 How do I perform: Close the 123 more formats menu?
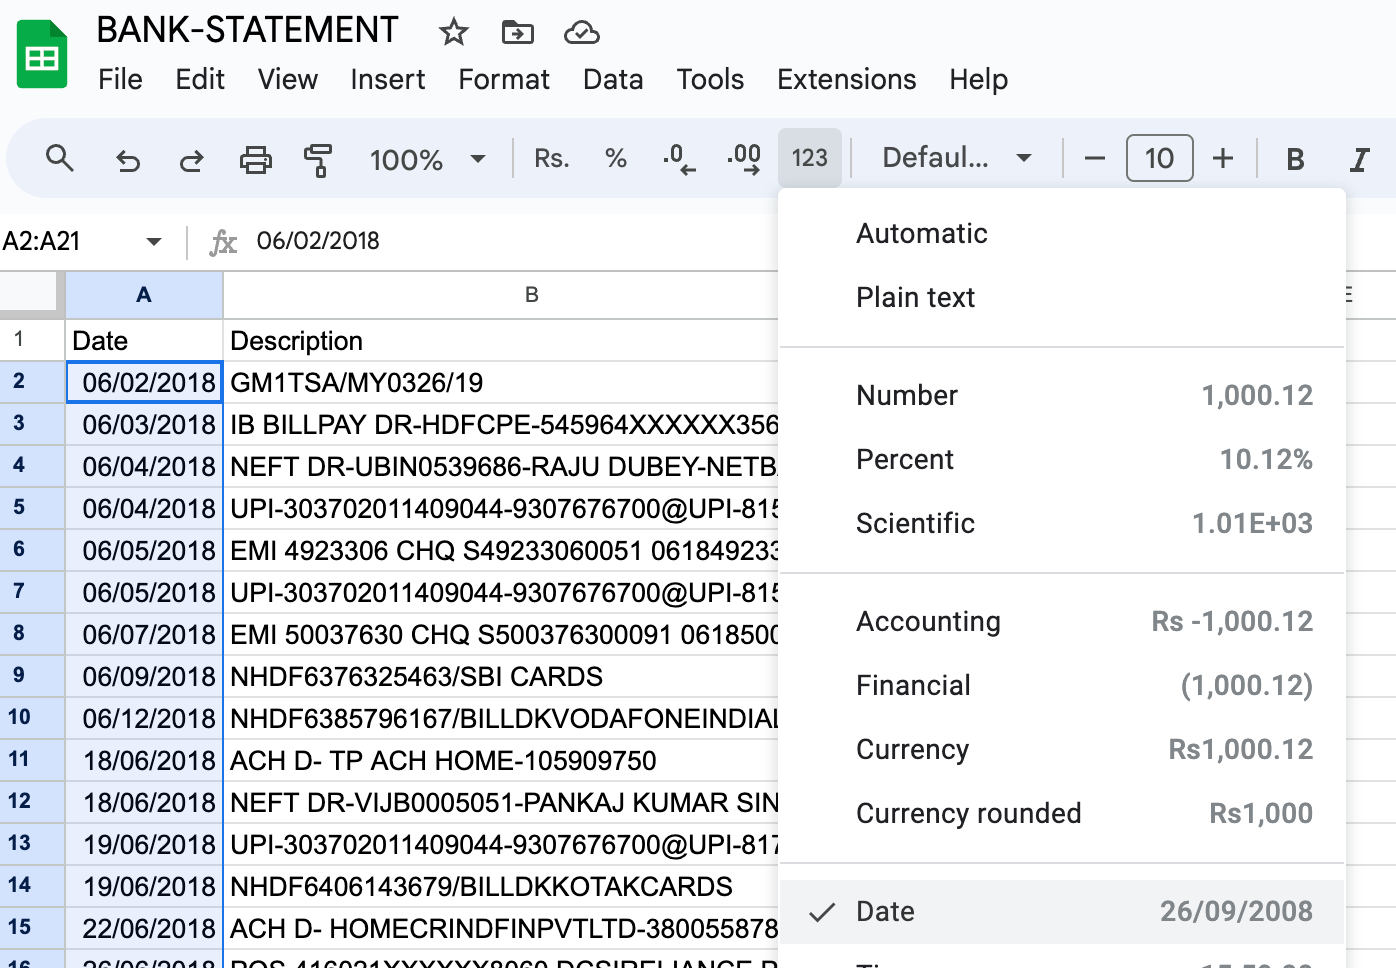click(x=810, y=158)
